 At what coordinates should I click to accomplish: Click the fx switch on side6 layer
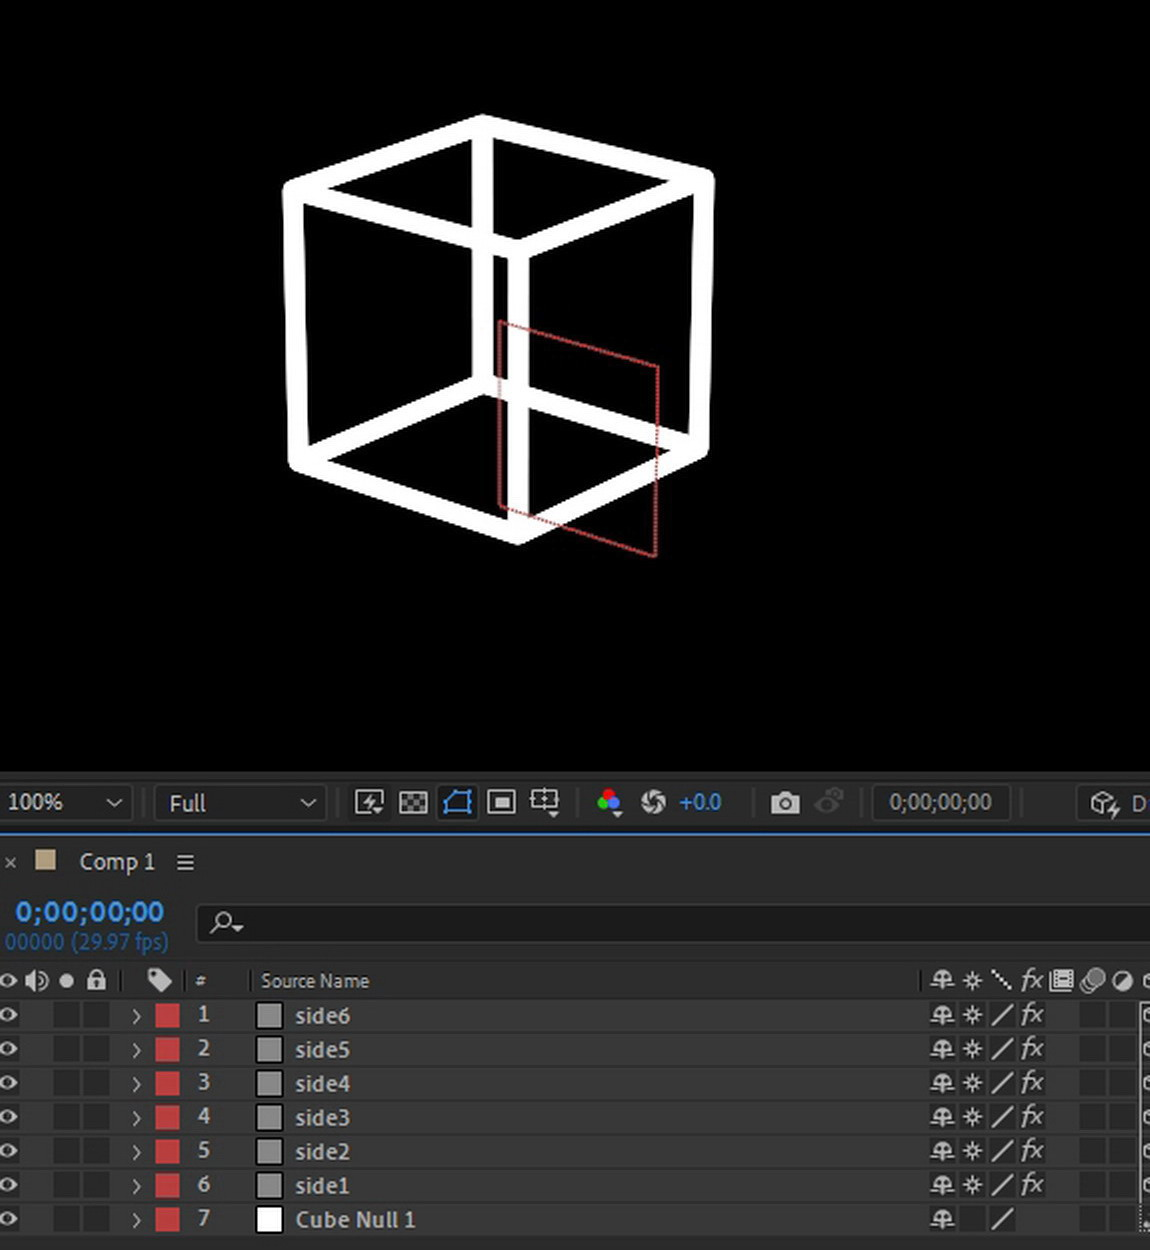coord(1032,1015)
